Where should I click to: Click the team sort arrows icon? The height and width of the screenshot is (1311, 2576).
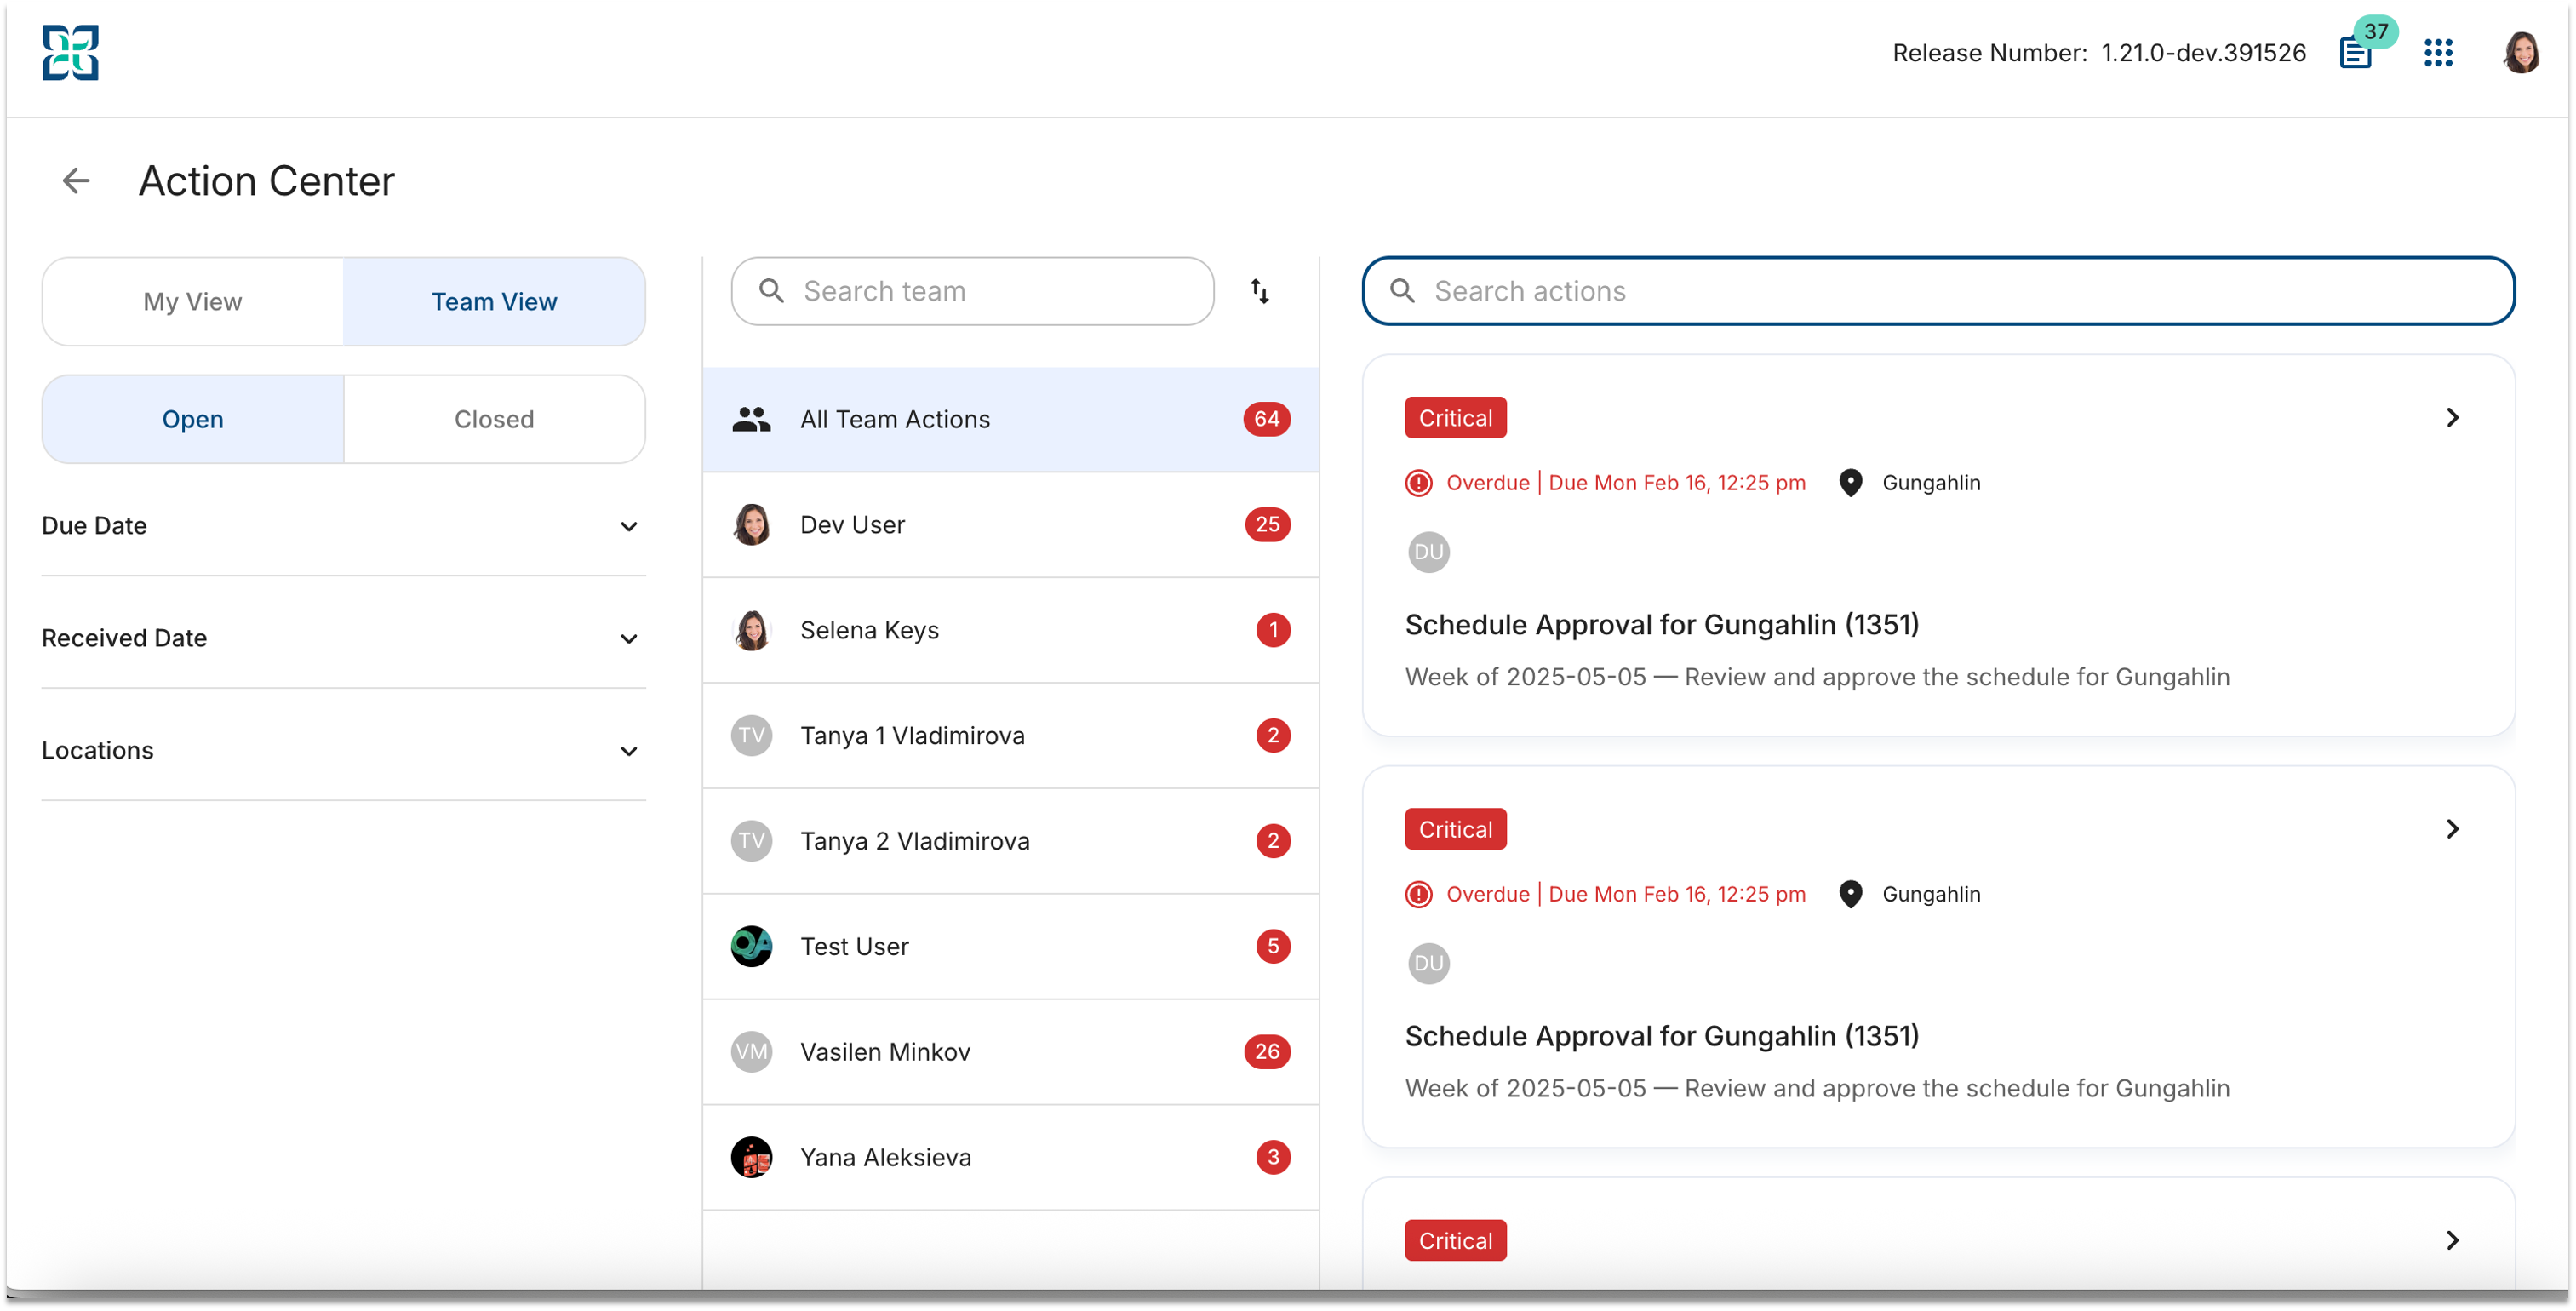pos(1260,291)
